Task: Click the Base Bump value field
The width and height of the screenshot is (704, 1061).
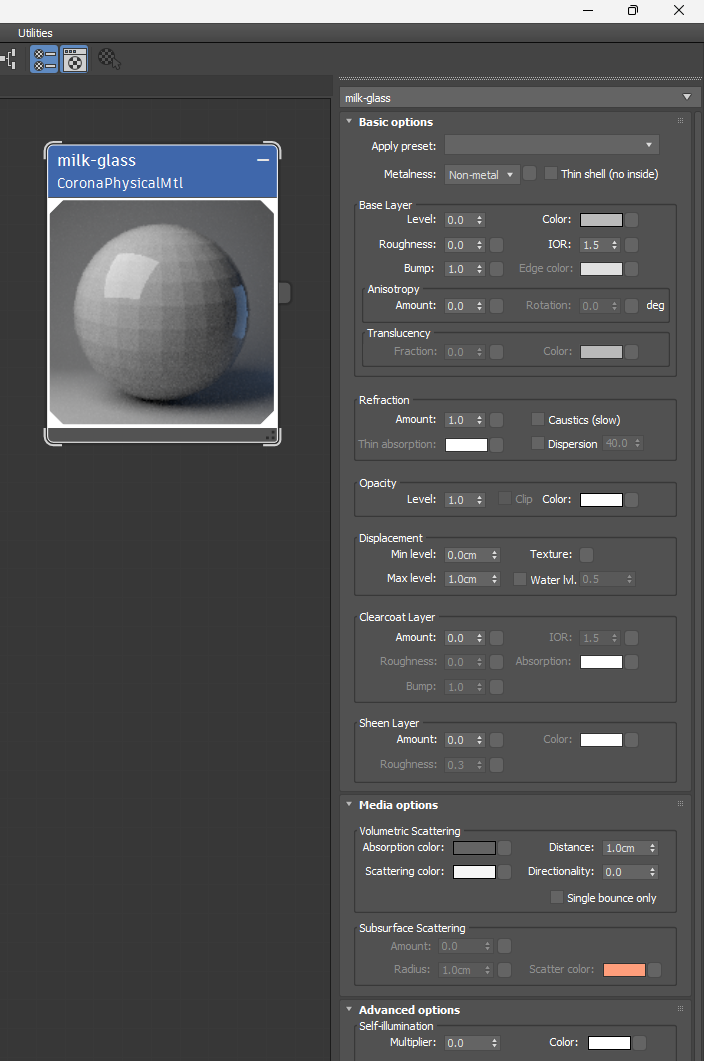Action: tap(460, 269)
